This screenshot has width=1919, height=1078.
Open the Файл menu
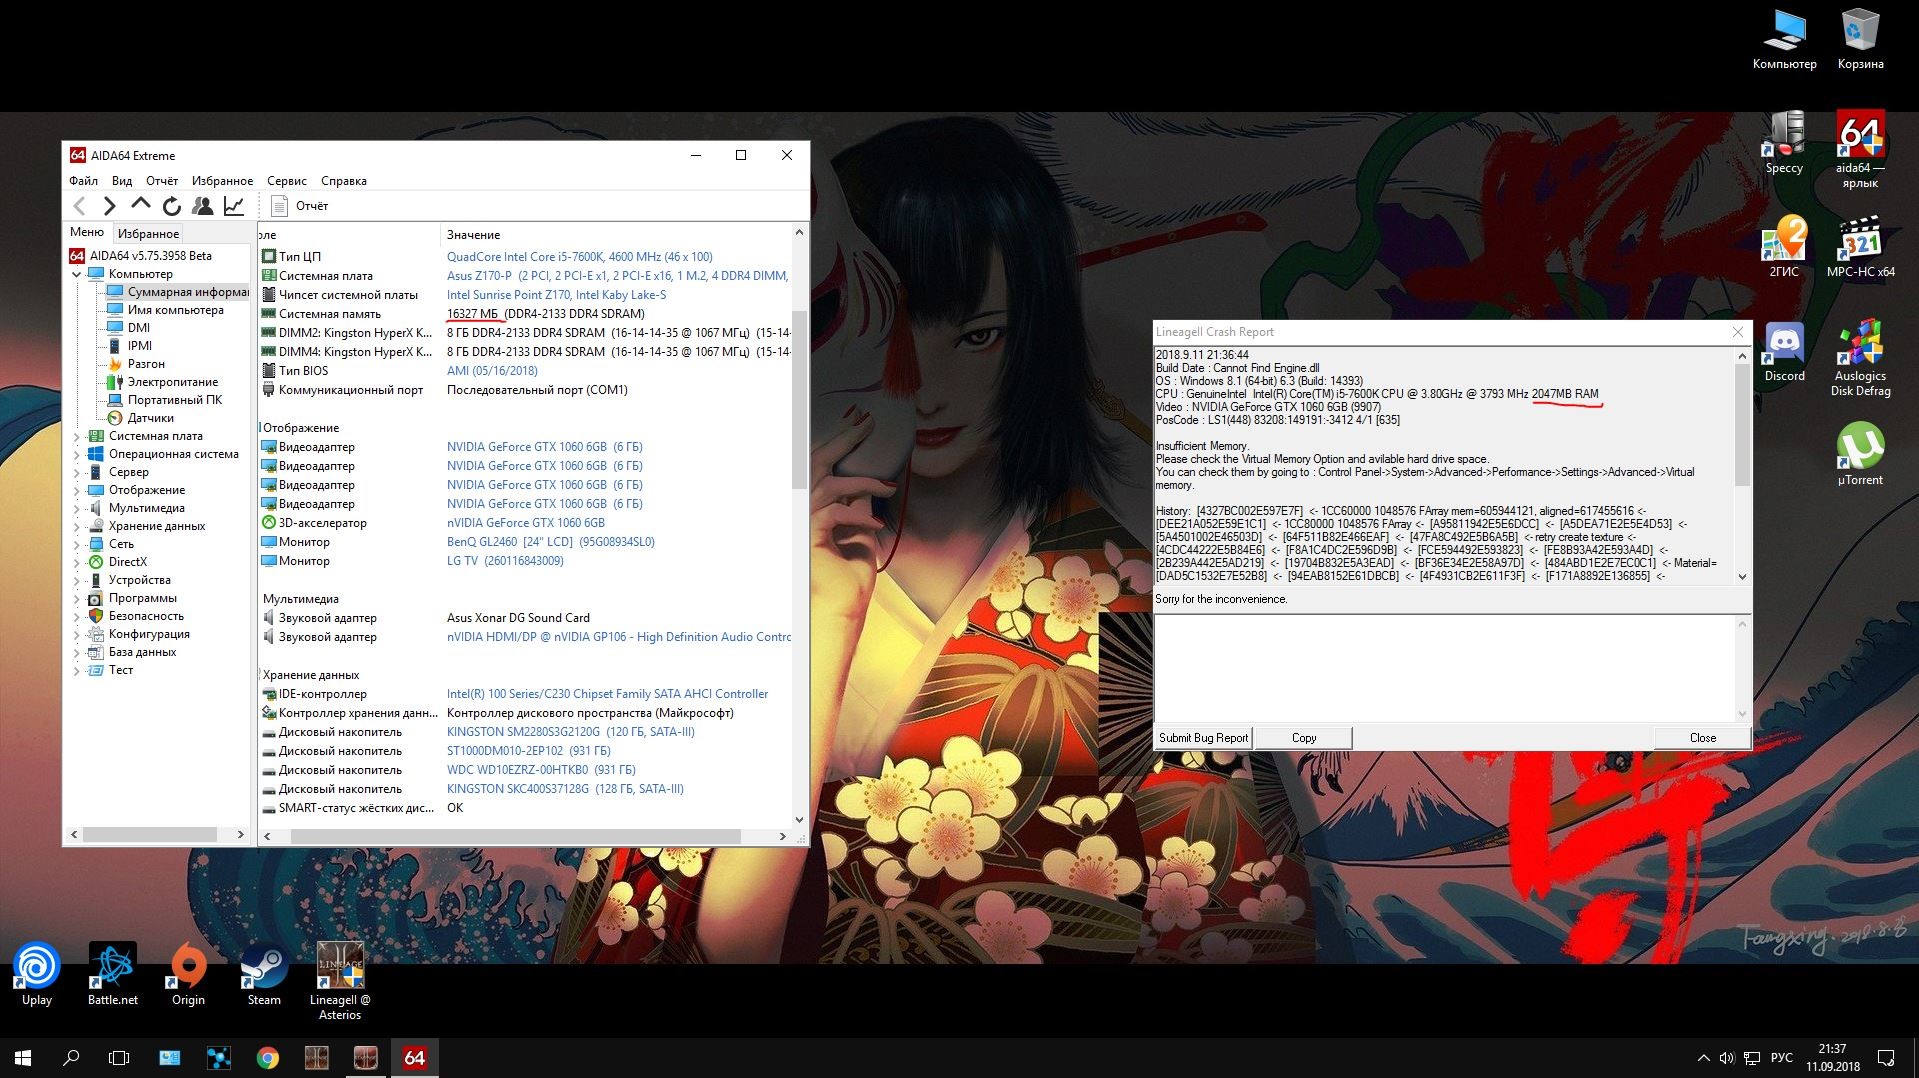[83, 181]
